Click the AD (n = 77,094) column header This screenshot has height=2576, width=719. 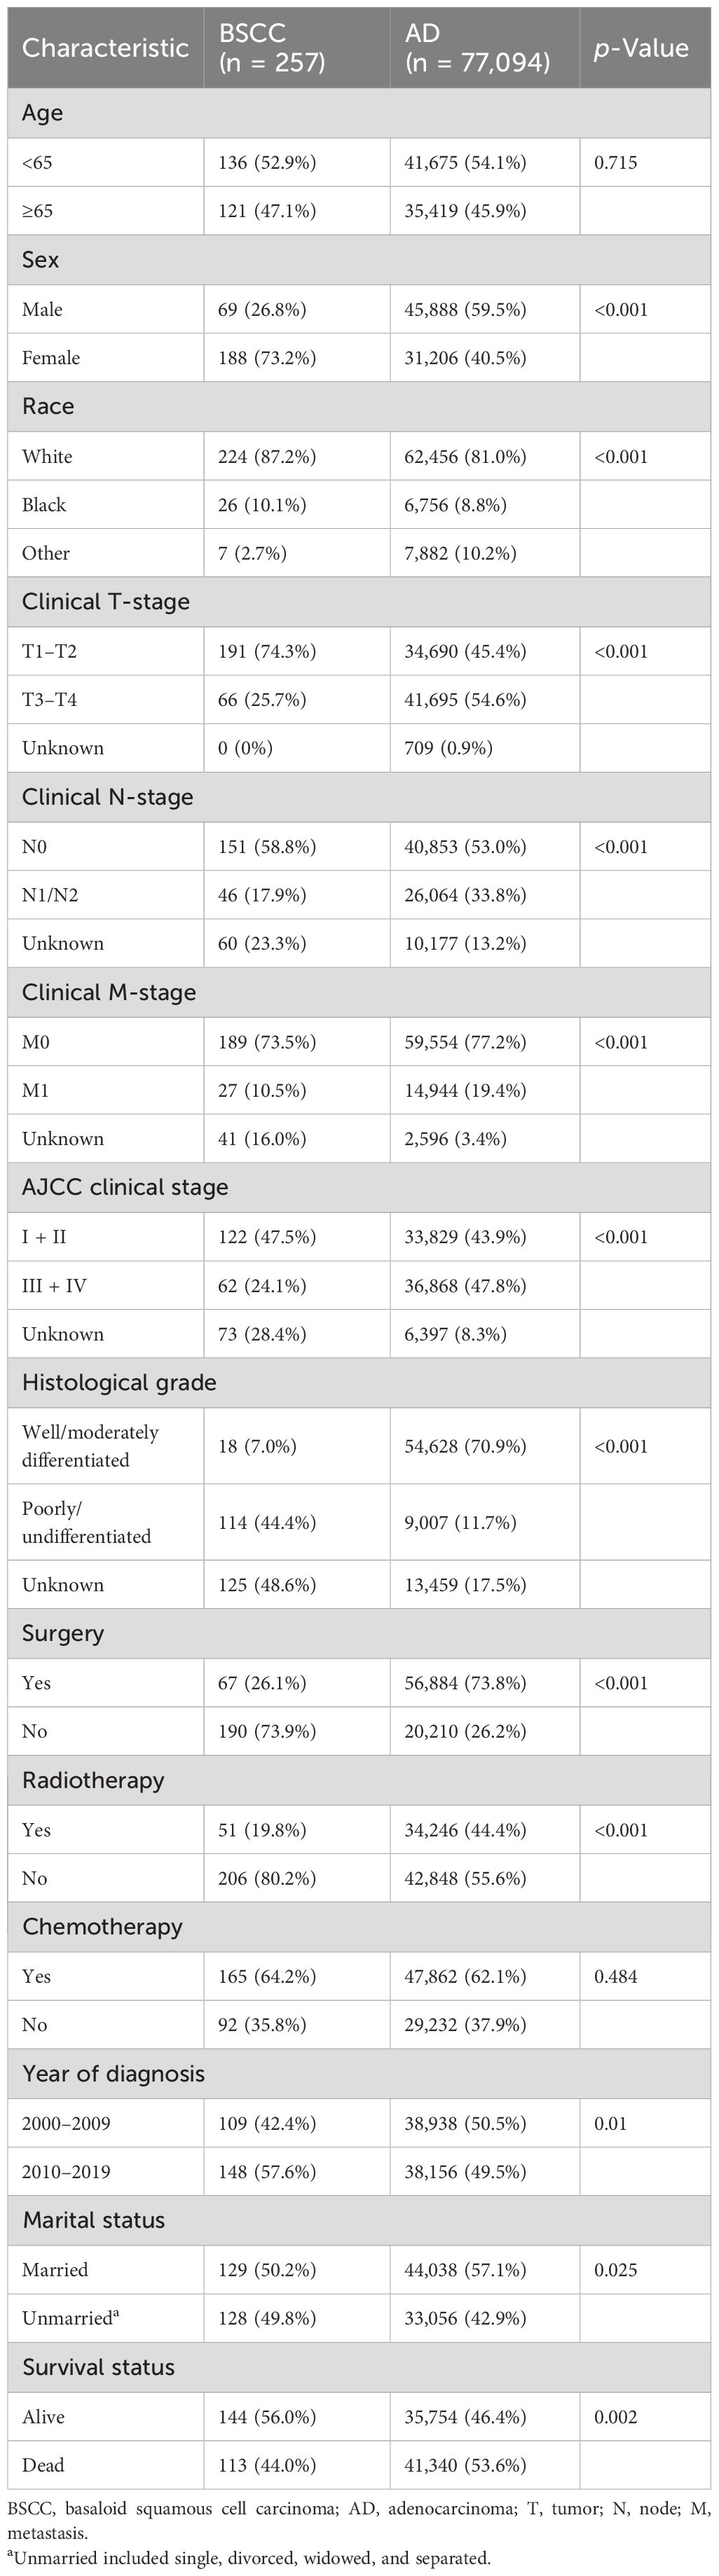pyautogui.click(x=477, y=47)
